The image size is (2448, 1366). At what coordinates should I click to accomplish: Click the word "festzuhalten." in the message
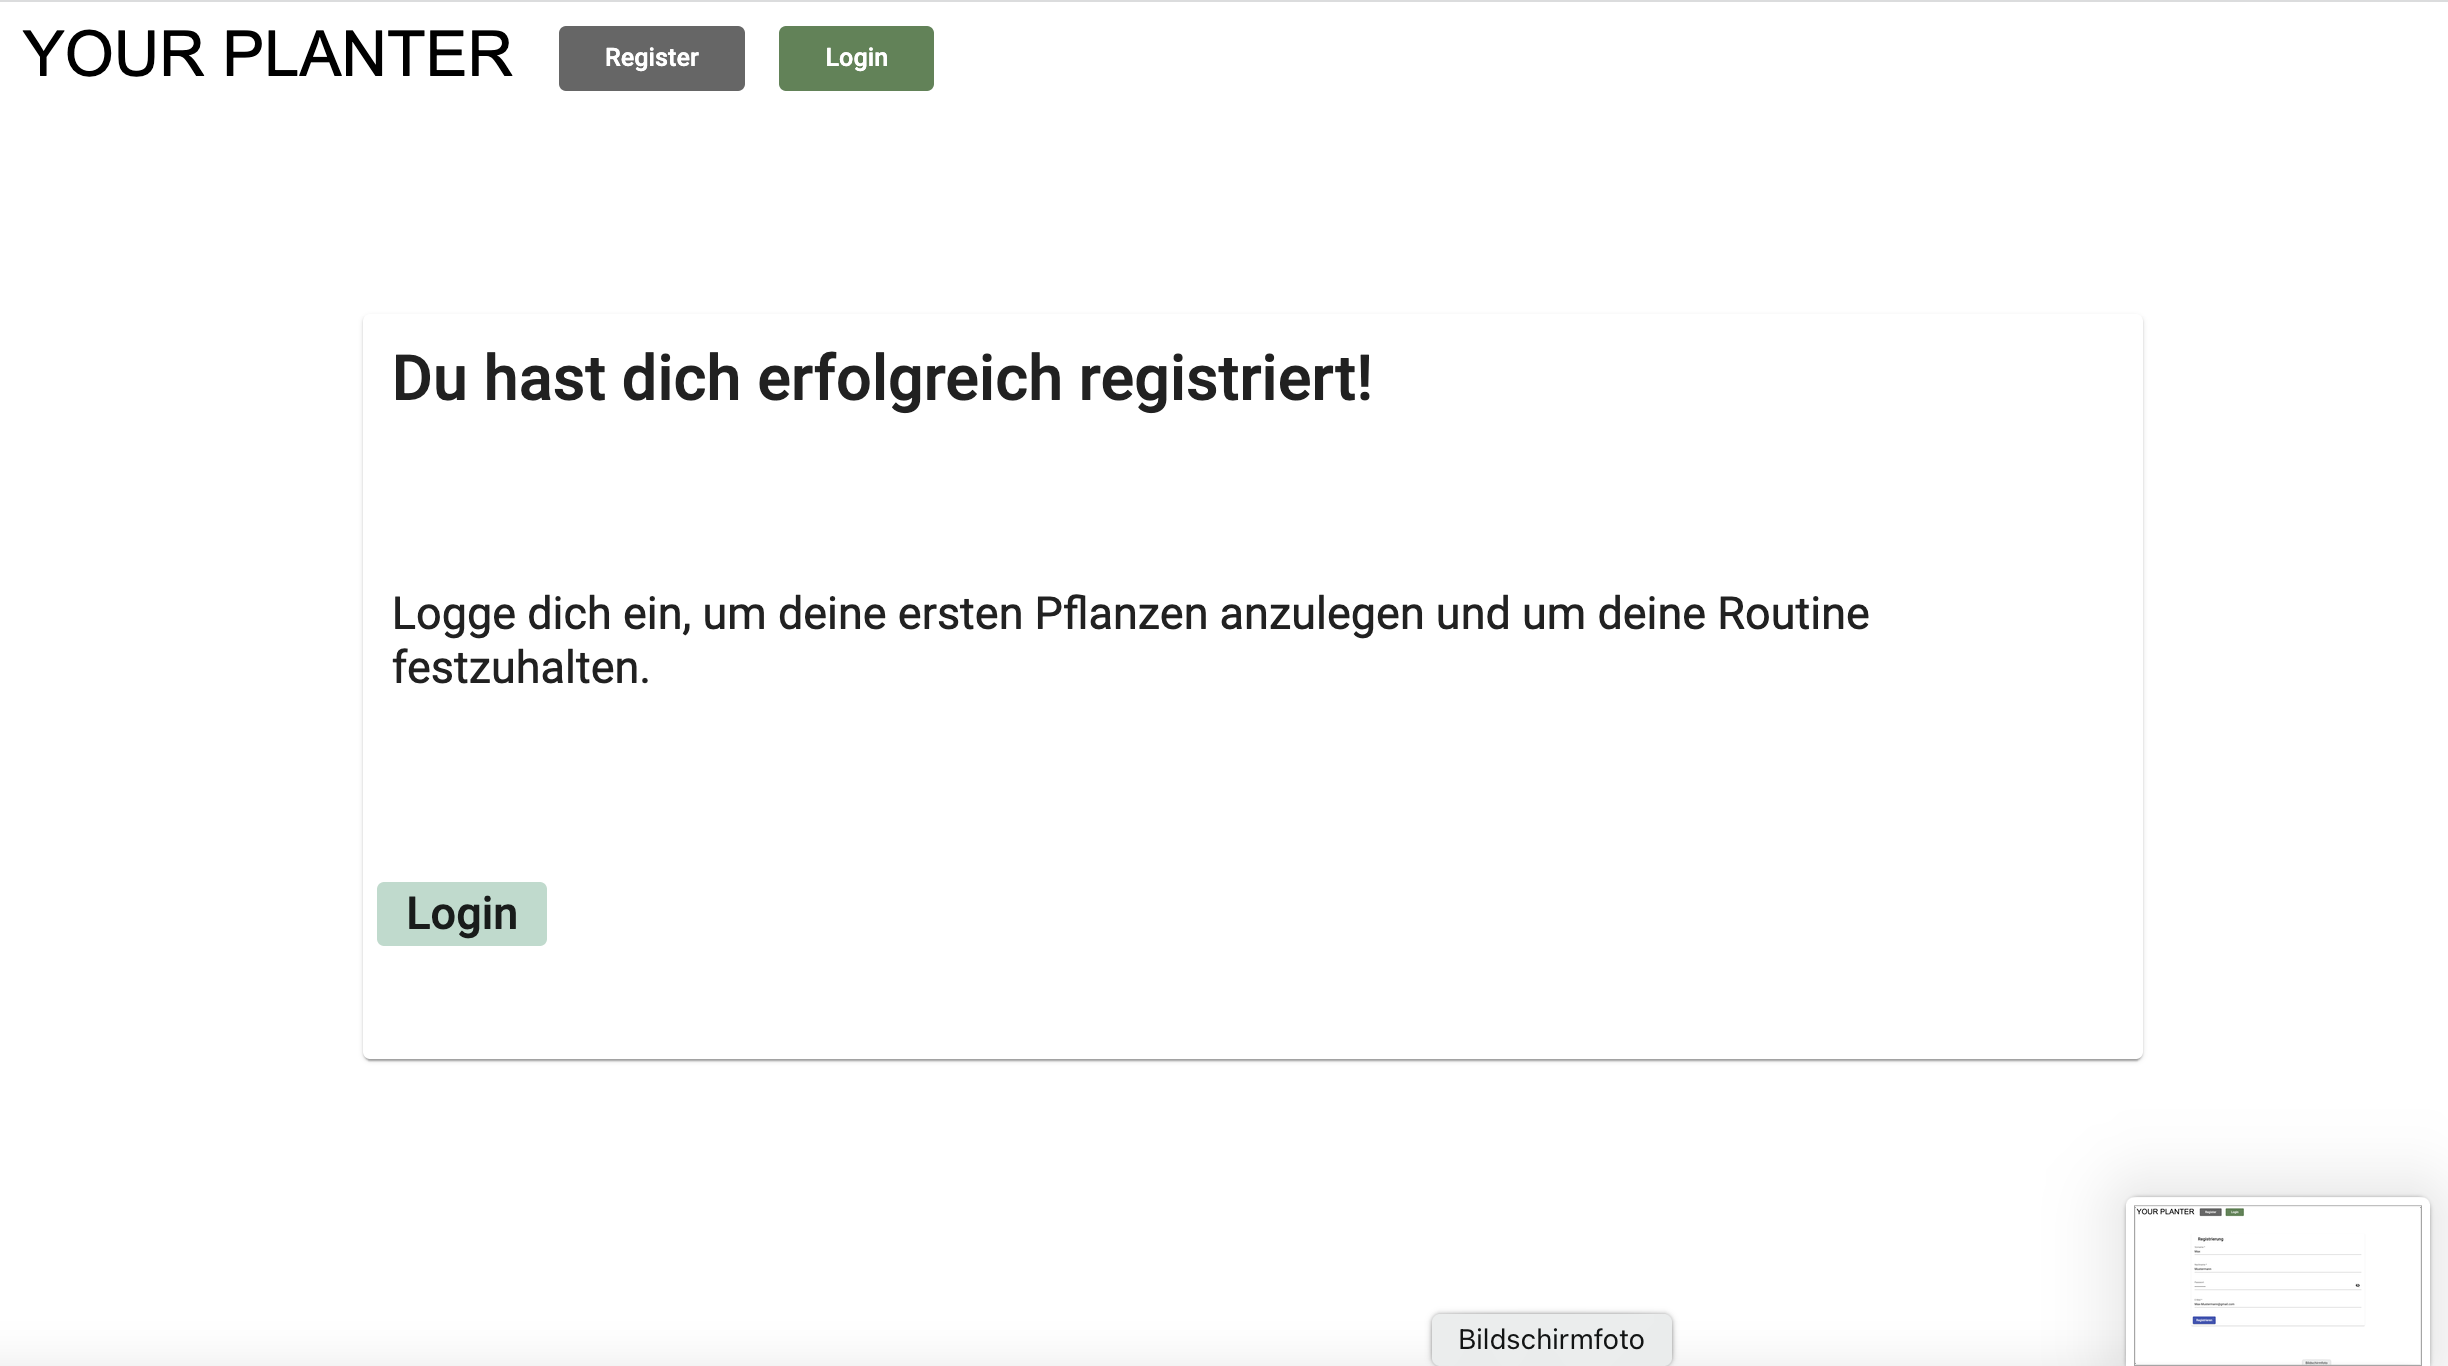pos(520,668)
